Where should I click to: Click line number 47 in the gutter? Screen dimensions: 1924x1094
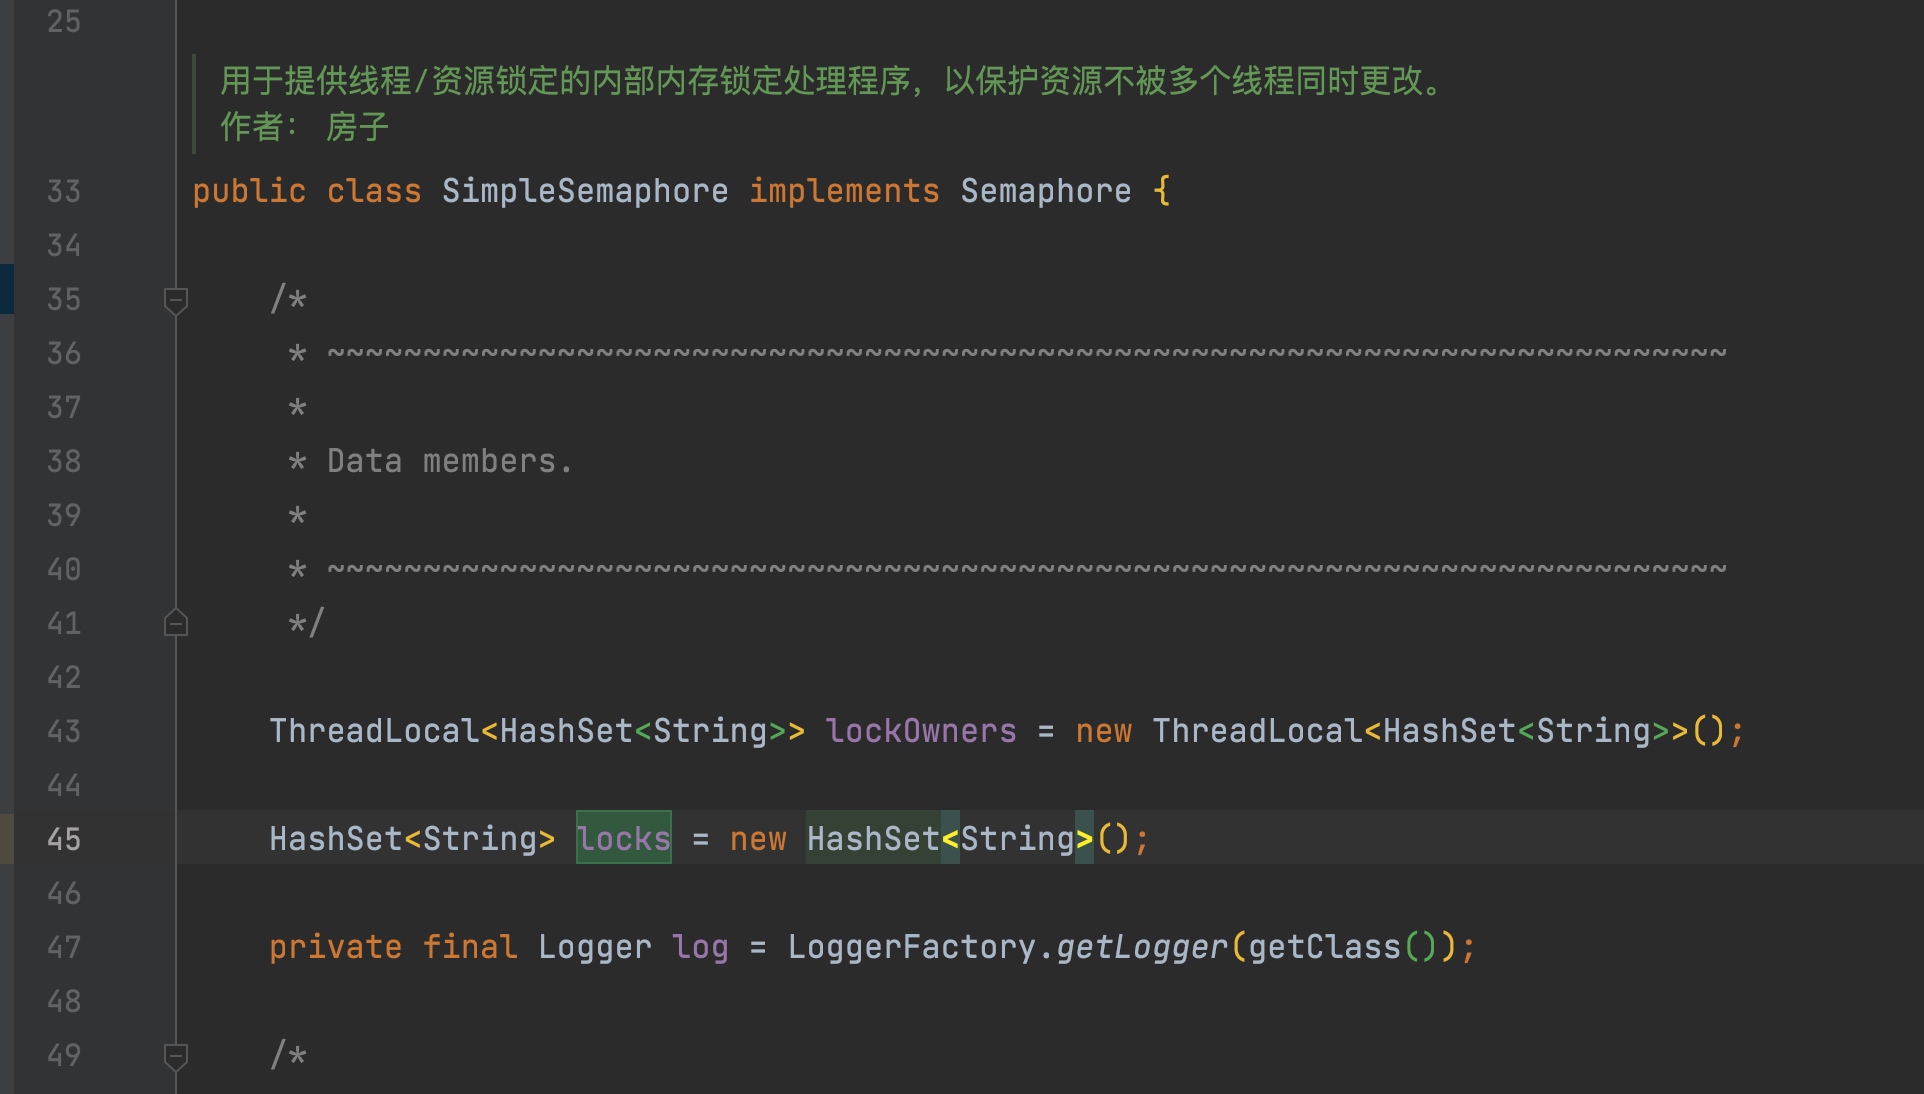(x=64, y=947)
